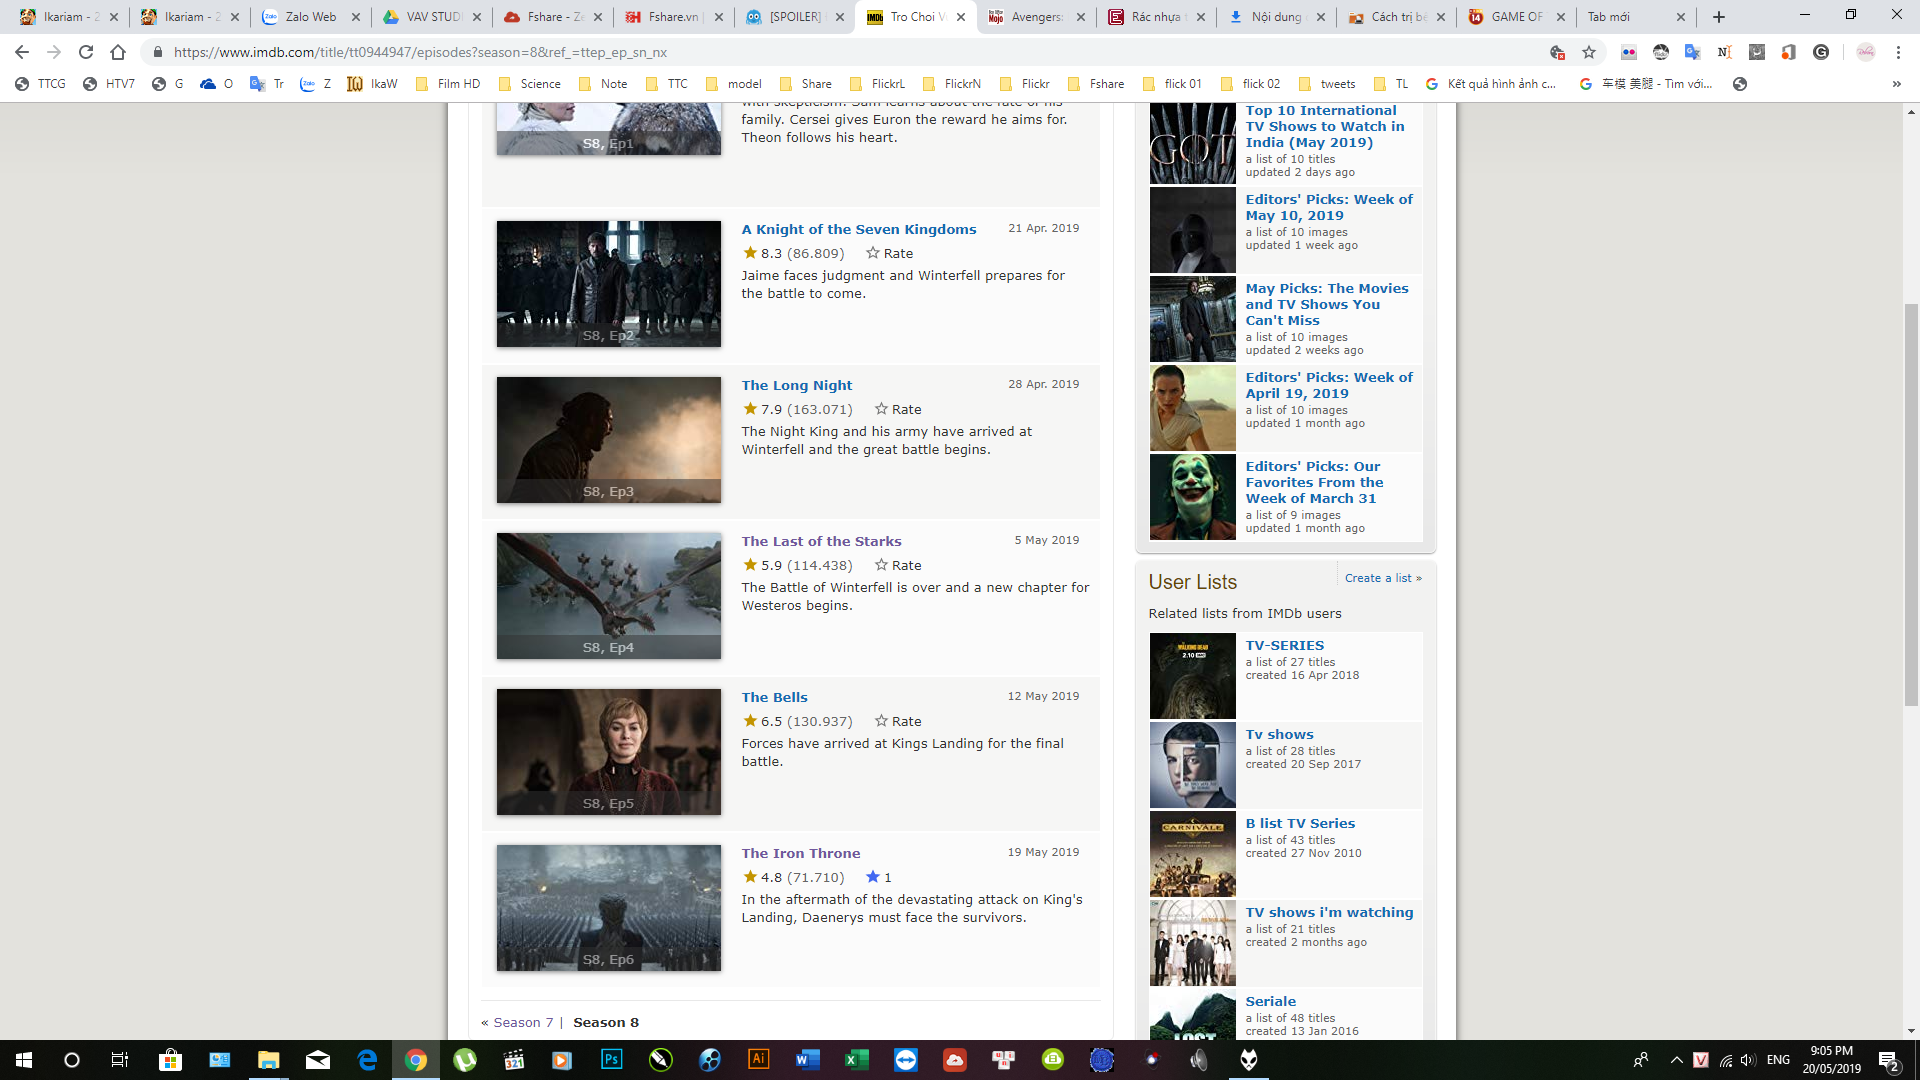
Task: Show hidden system tray icons
Action: 1676,1060
